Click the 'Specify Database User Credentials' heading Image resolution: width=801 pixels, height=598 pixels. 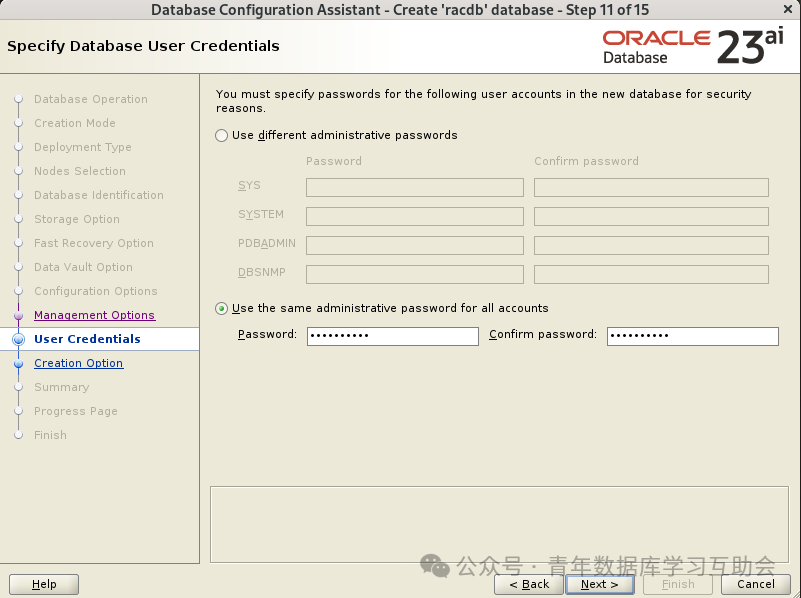(x=143, y=46)
